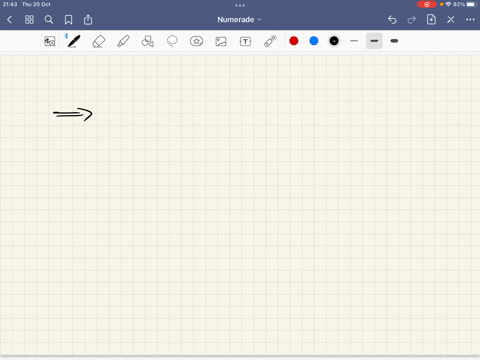Screen dimensions: 480x360
Task: Open the page thumbnails grid view
Action: [x=29, y=20]
